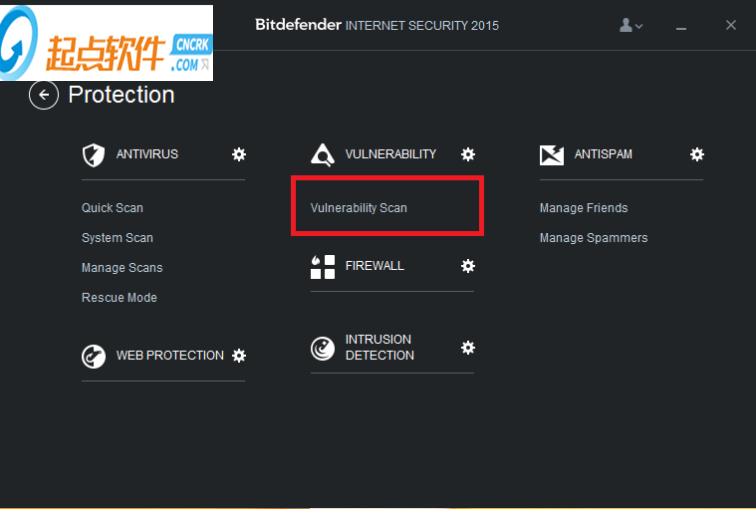The image size is (756, 509).
Task: Open Manage Spammers list
Action: 593,238
